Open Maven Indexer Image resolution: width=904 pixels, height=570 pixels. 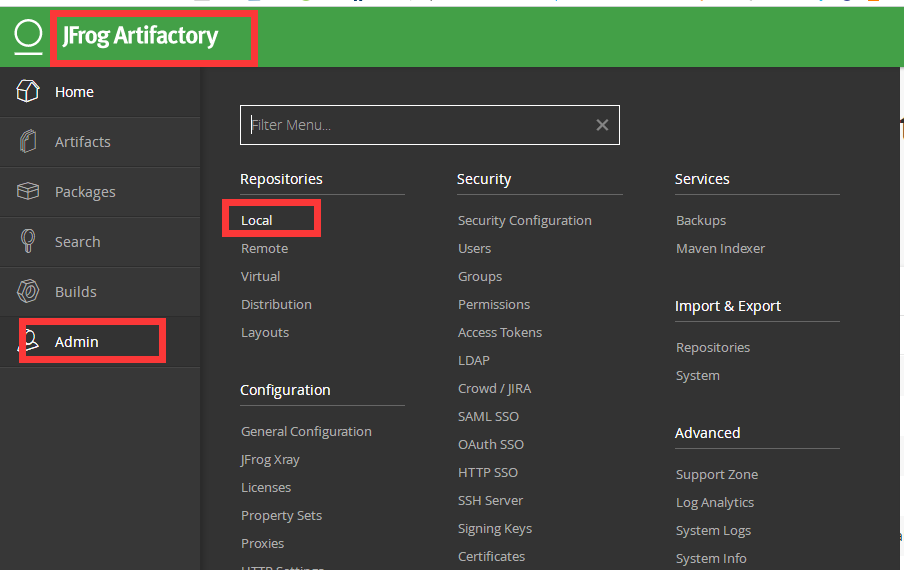[x=720, y=248]
